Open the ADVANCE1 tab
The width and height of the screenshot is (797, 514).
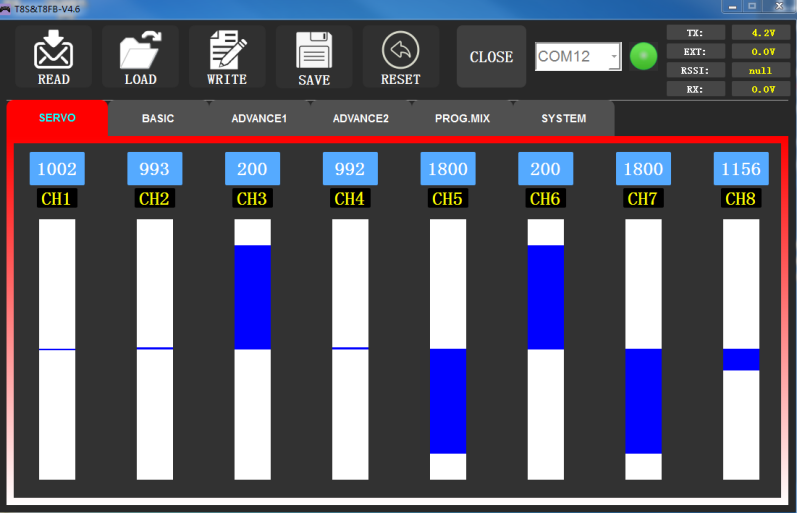(x=259, y=118)
